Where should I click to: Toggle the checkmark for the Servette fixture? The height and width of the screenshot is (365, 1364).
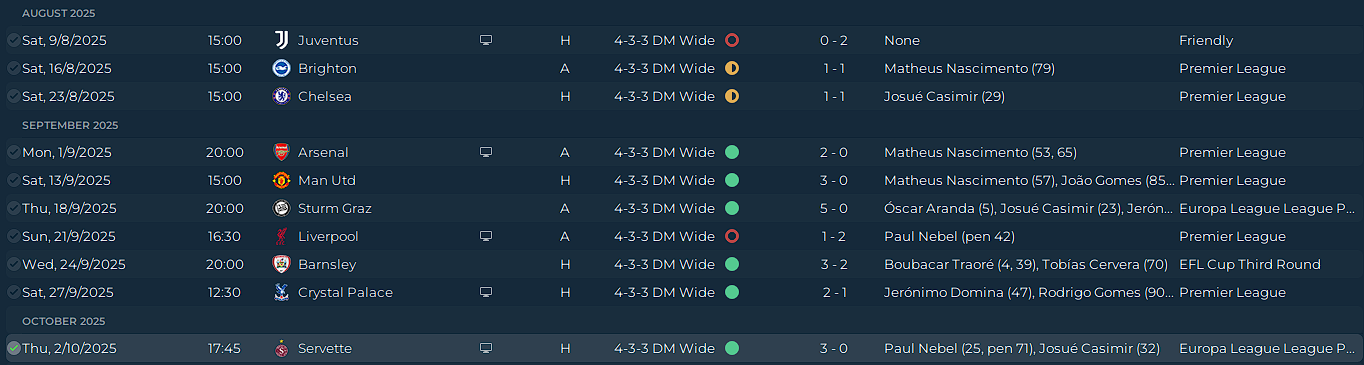(x=13, y=349)
